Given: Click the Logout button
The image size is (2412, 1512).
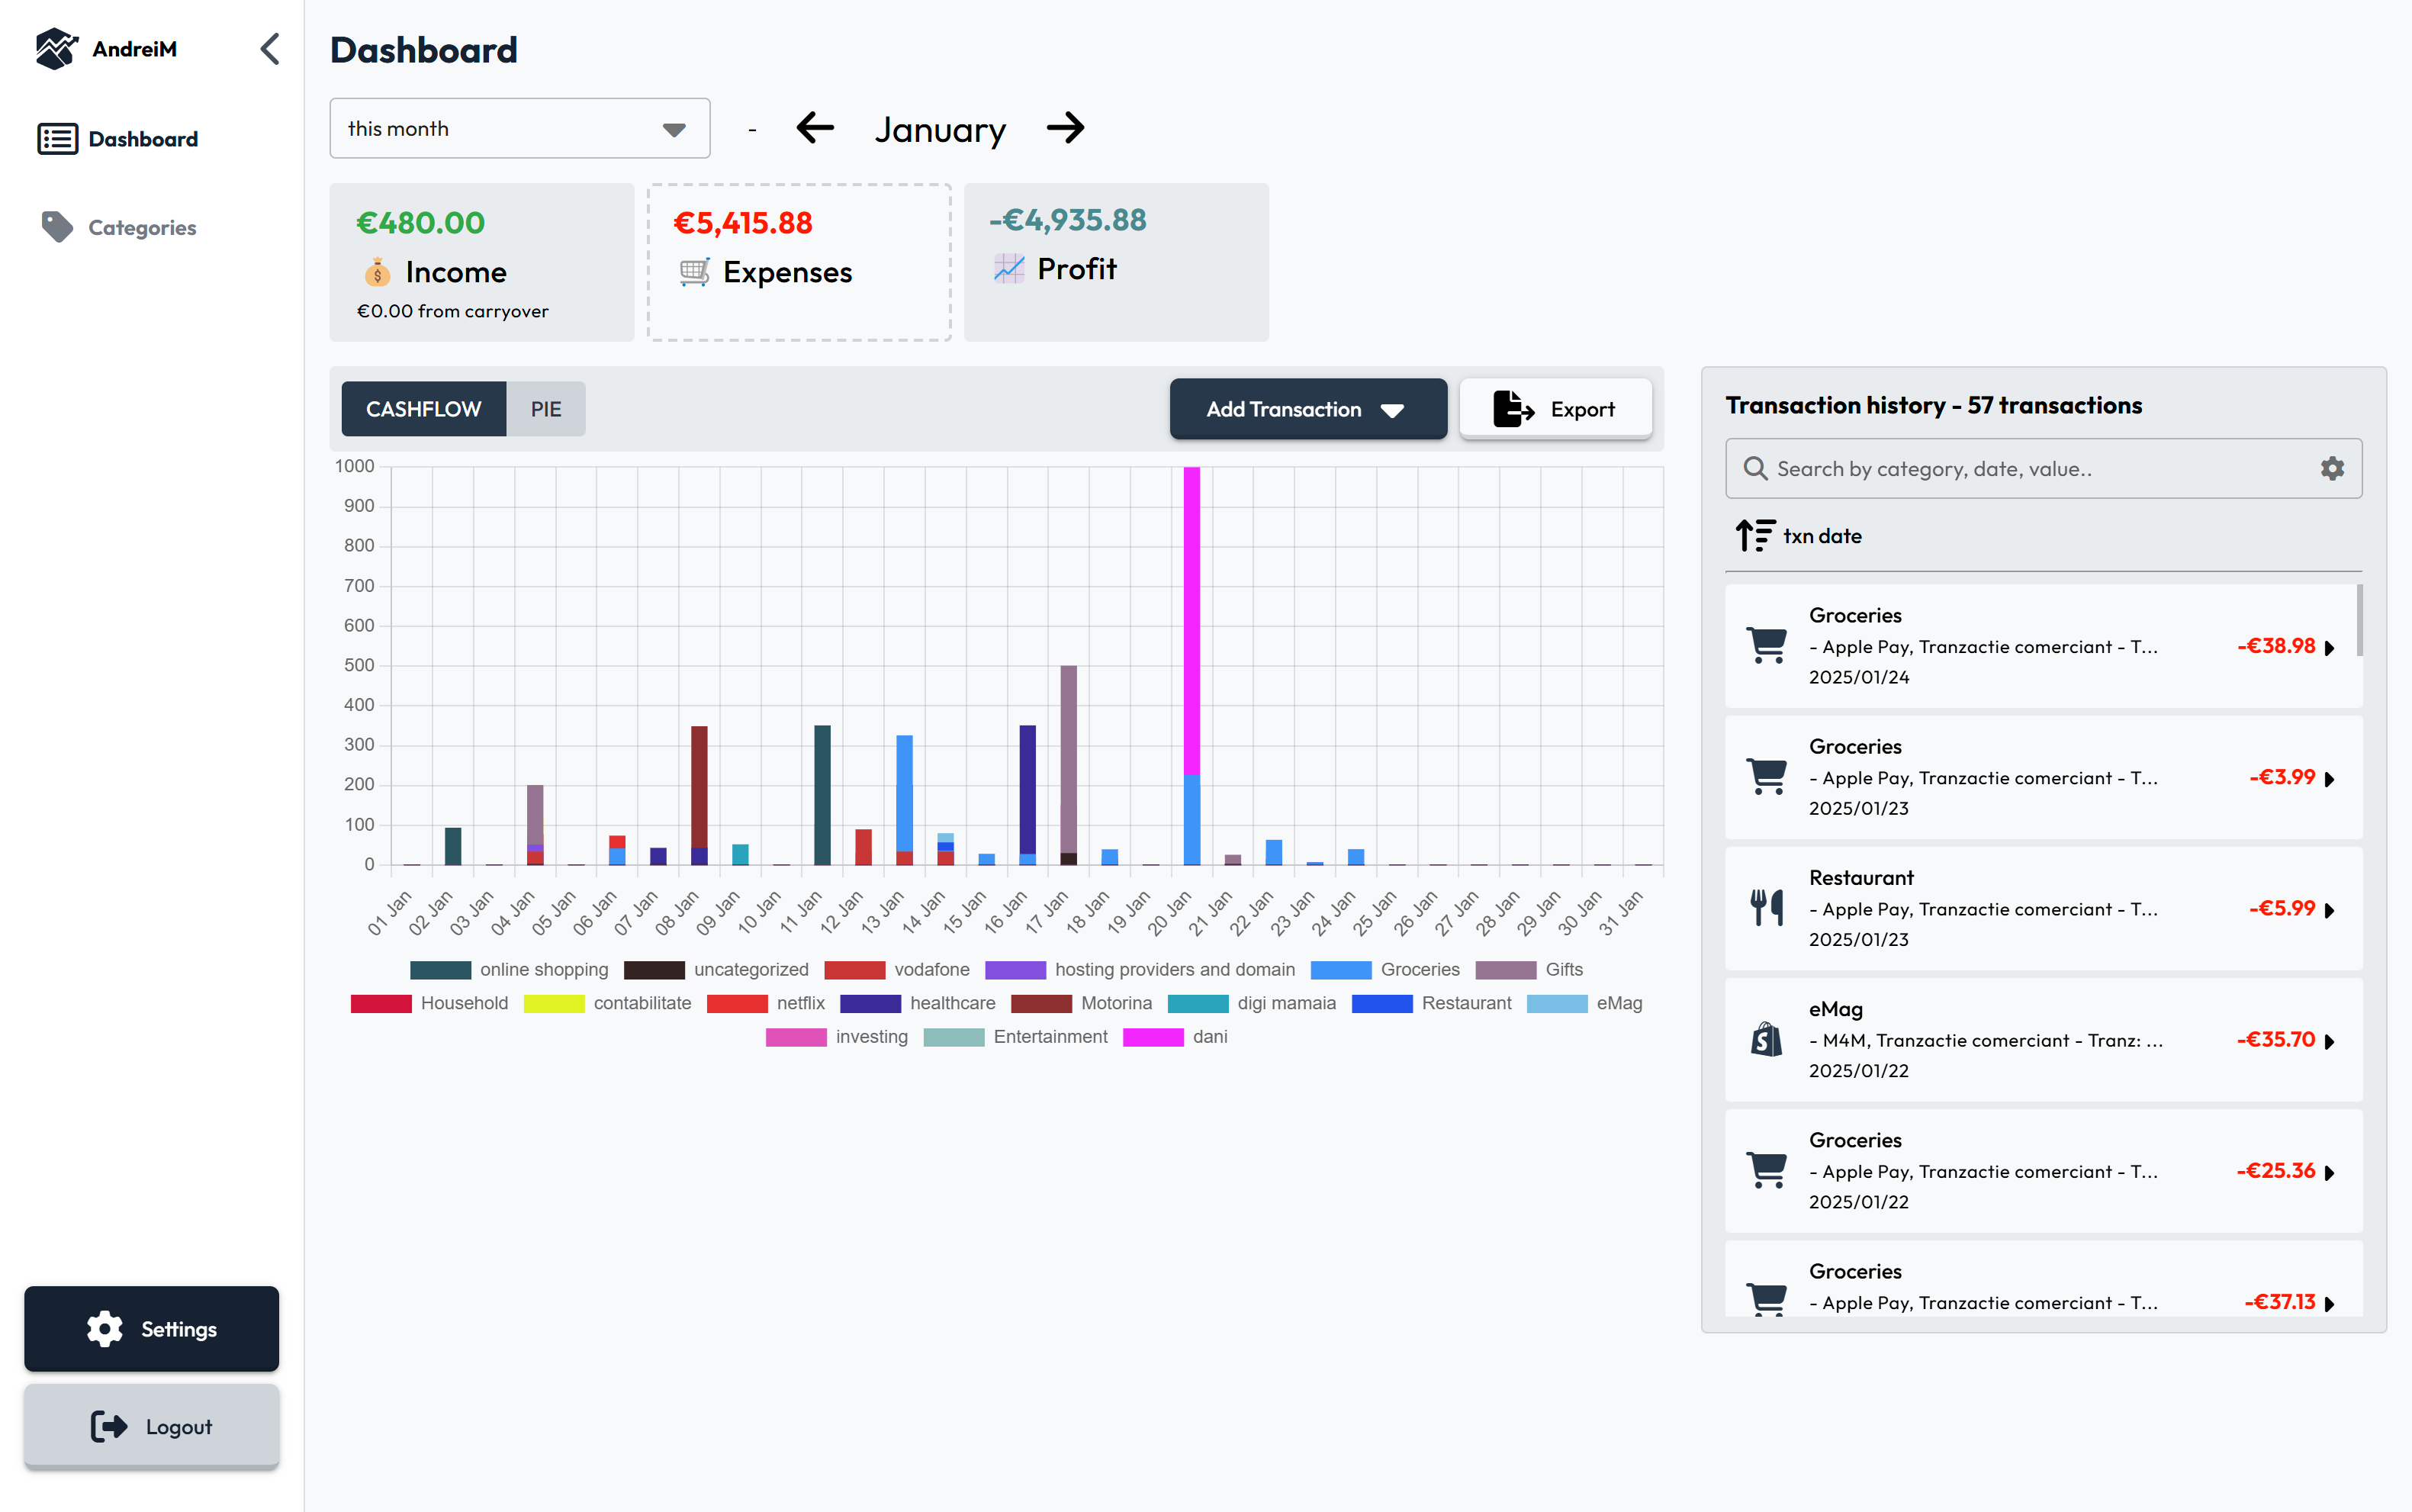Looking at the screenshot, I should [x=152, y=1426].
